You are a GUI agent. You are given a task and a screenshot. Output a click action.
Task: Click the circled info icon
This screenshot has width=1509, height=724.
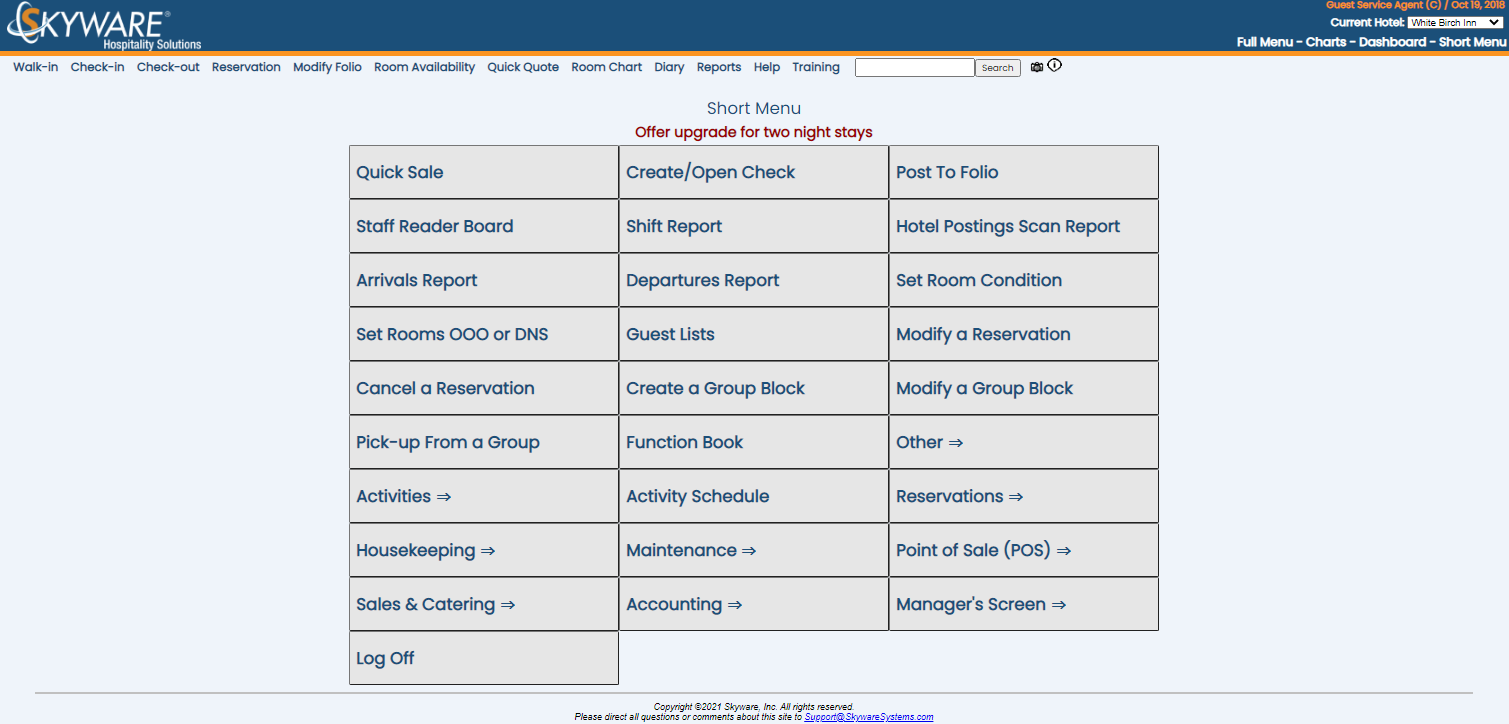click(1054, 66)
